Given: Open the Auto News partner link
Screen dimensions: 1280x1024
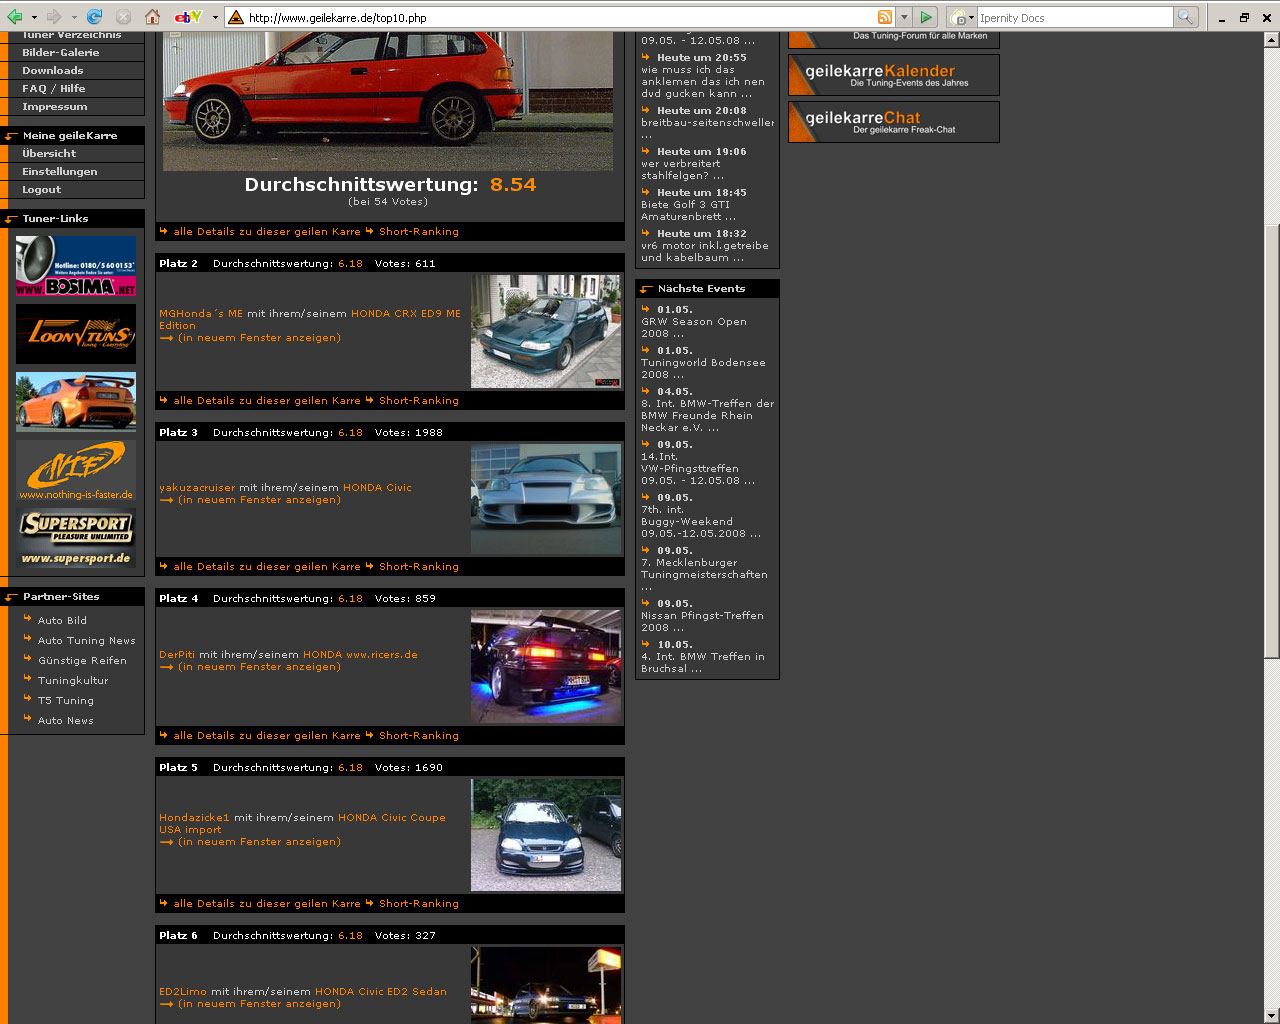Looking at the screenshot, I should tap(66, 720).
